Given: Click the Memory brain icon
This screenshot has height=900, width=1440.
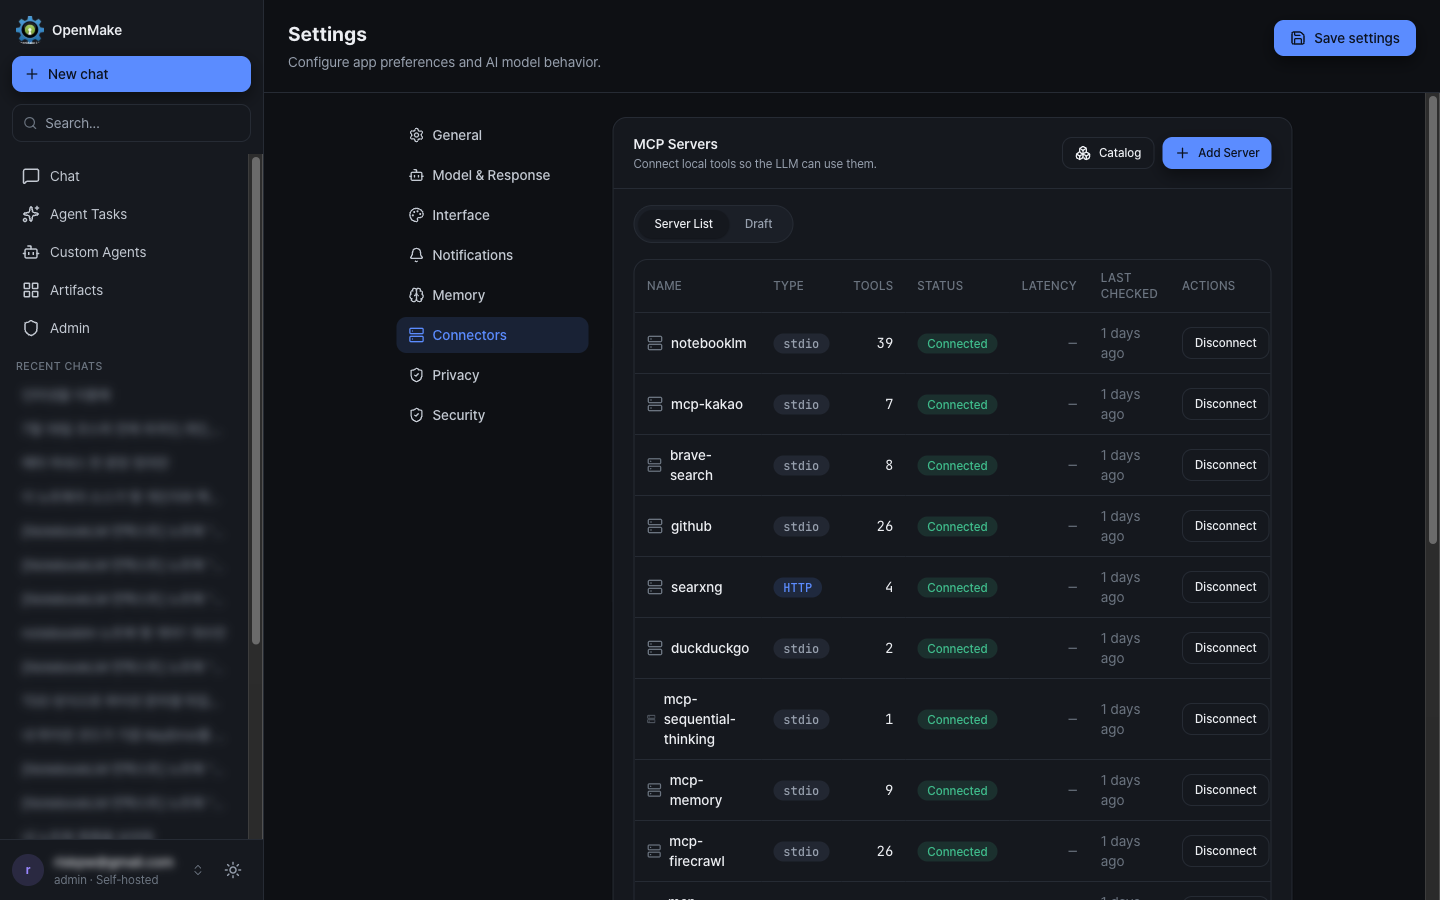Looking at the screenshot, I should (416, 295).
